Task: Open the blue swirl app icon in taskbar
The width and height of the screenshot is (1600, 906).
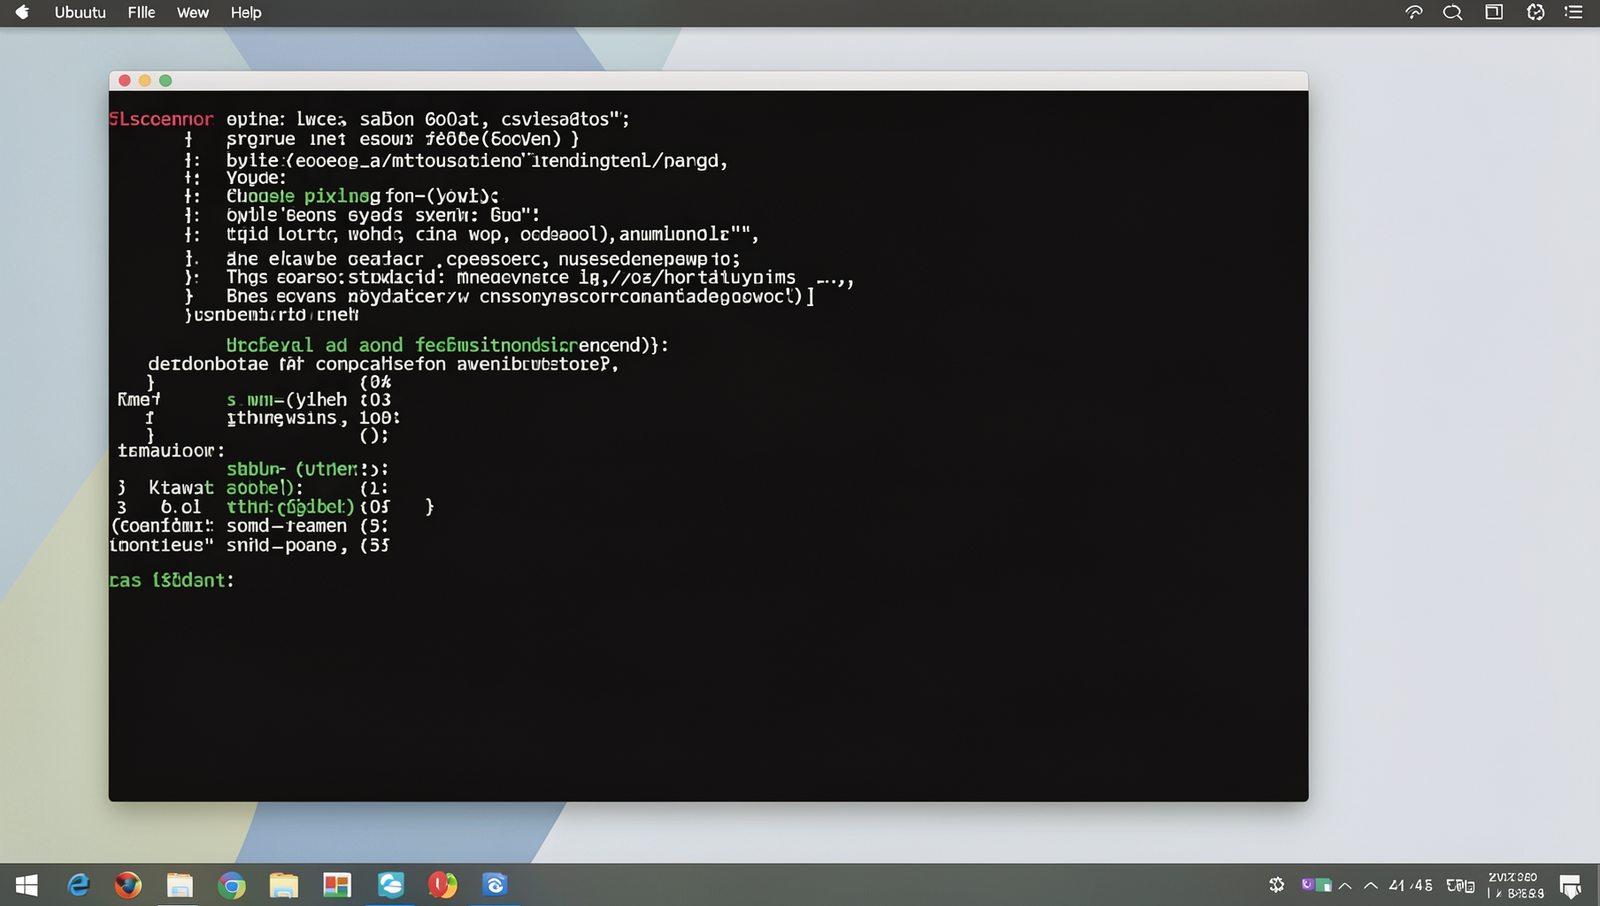Action: (x=495, y=885)
